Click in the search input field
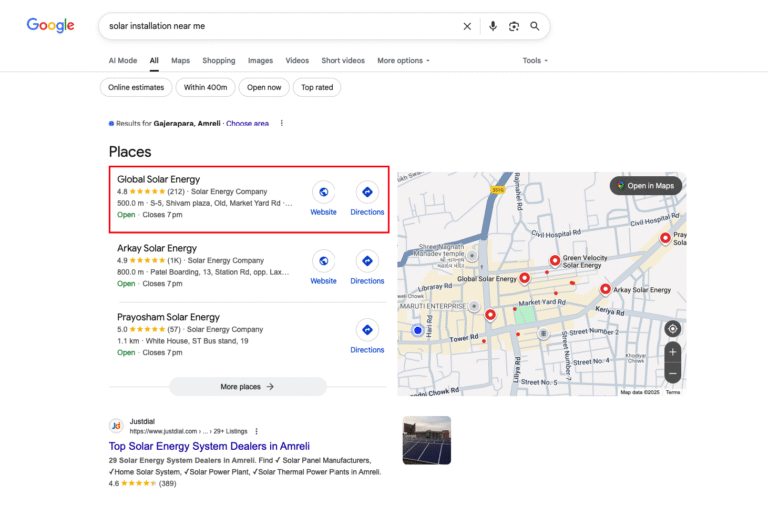The image size is (768, 505). (282, 26)
